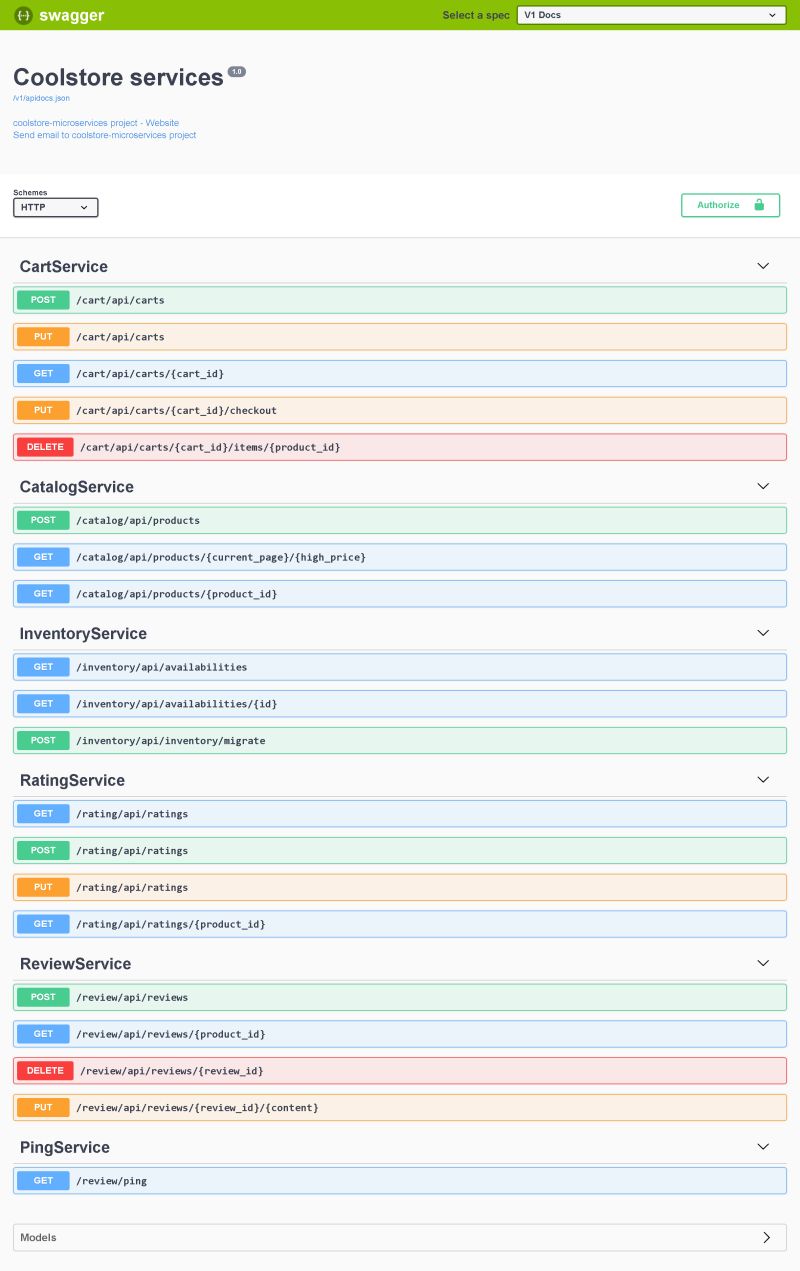Open the coolstore-microservices project Website link
Image resolution: width=800 pixels, height=1271 pixels.
[95, 122]
